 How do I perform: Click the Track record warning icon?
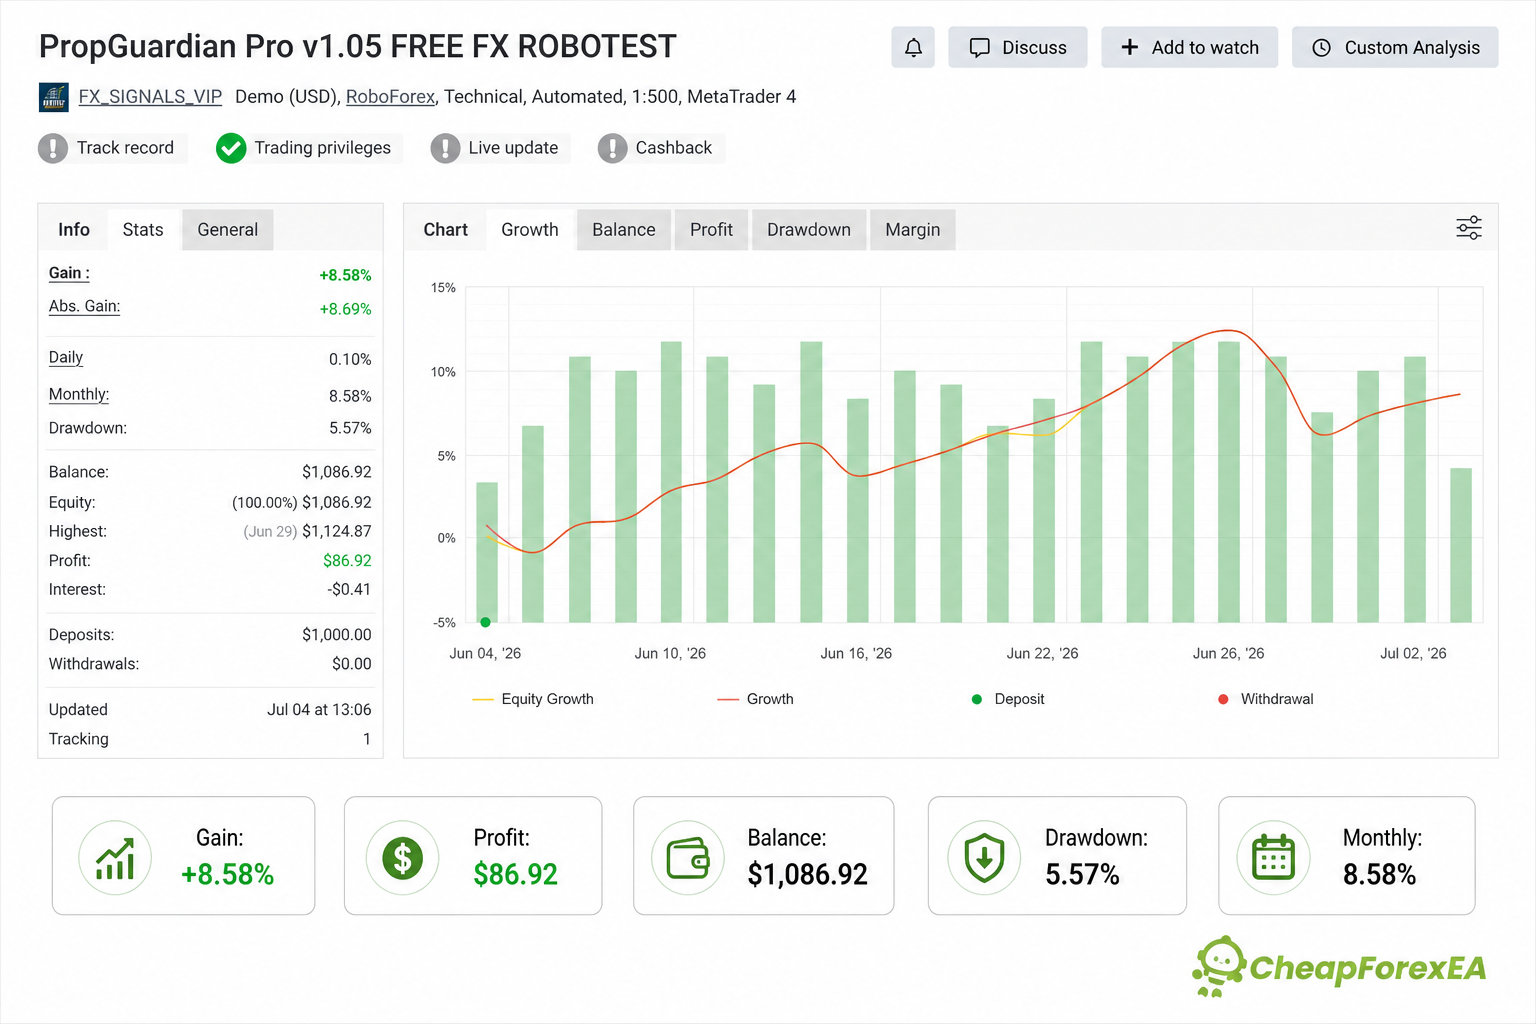[53, 148]
